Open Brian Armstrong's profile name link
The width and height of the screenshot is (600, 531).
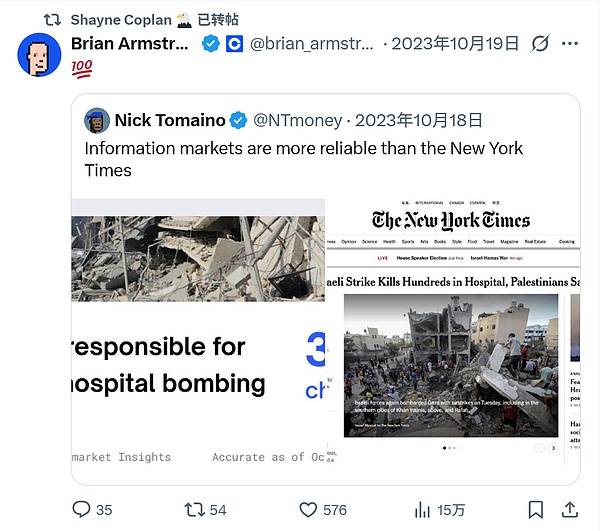pyautogui.click(x=131, y=44)
